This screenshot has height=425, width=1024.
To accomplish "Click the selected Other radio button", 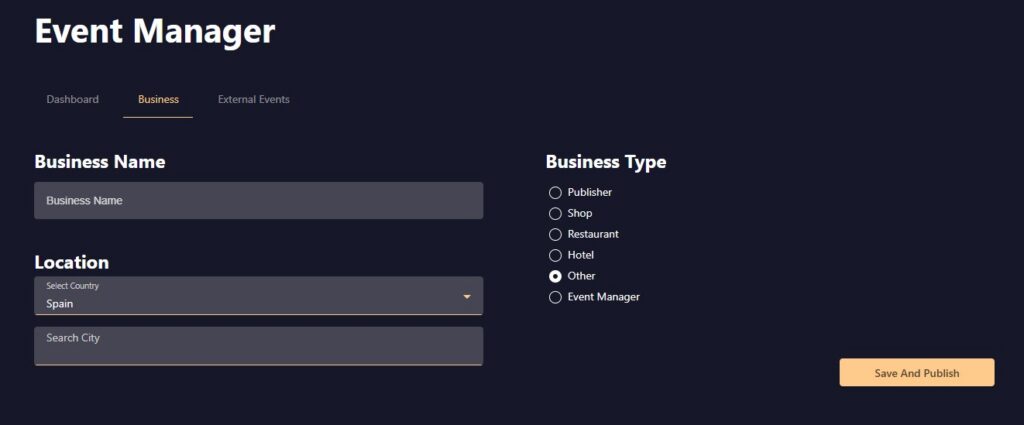I will [x=556, y=276].
